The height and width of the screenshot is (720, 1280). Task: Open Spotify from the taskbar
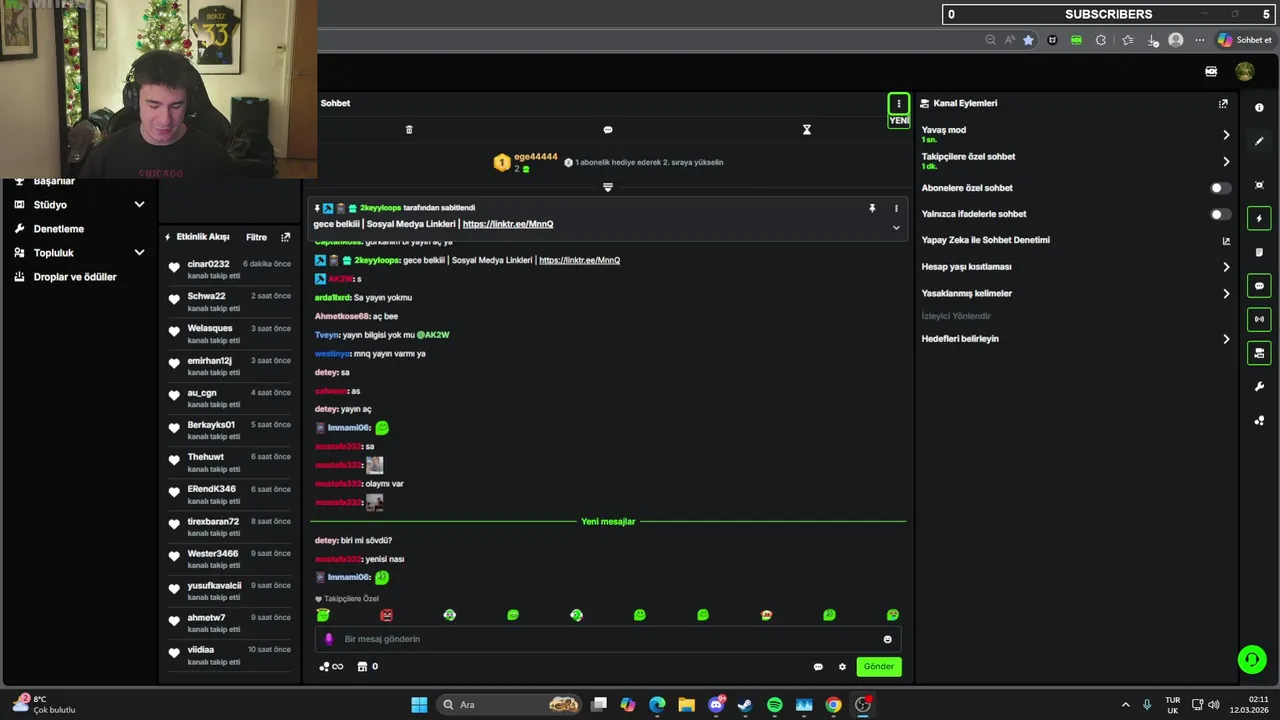[x=775, y=705]
